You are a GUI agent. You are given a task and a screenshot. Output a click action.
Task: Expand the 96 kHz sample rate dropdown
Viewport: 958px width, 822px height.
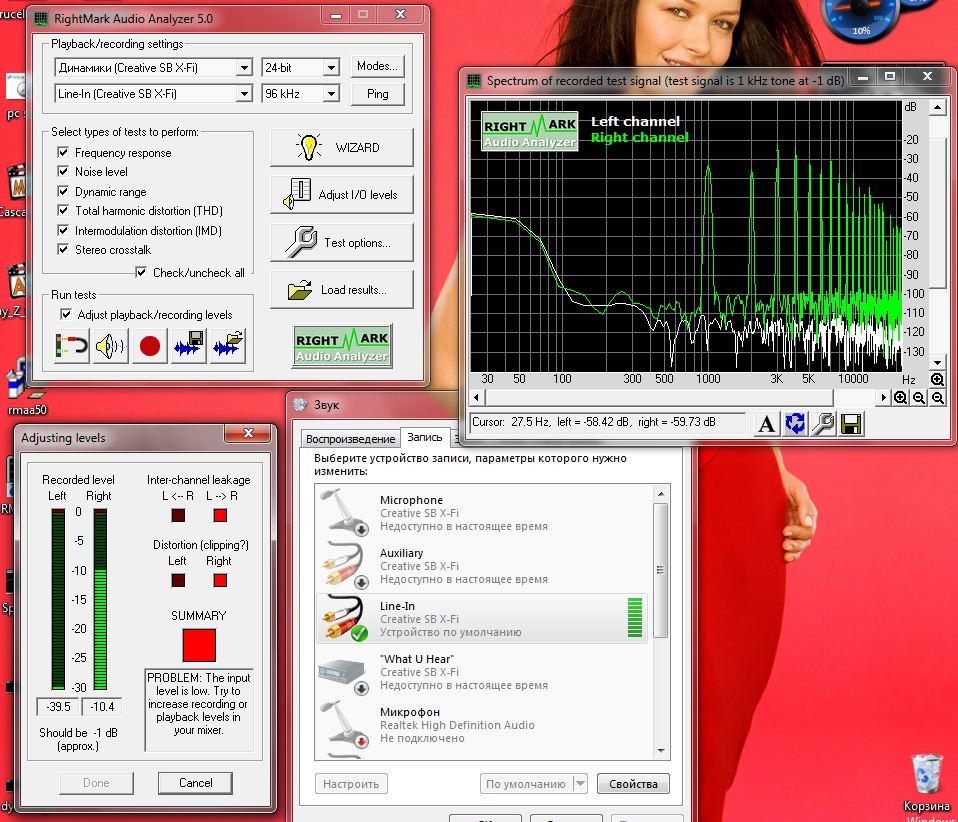tap(331, 94)
